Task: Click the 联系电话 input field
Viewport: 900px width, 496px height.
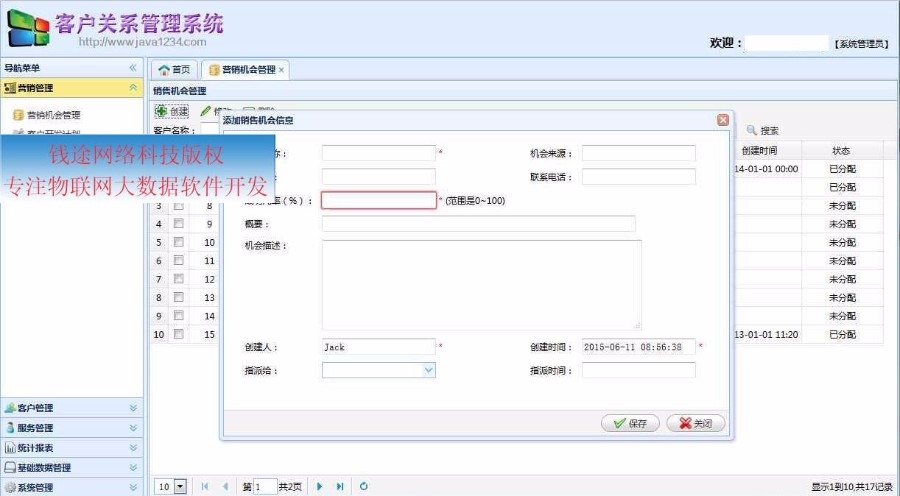Action: coord(638,176)
